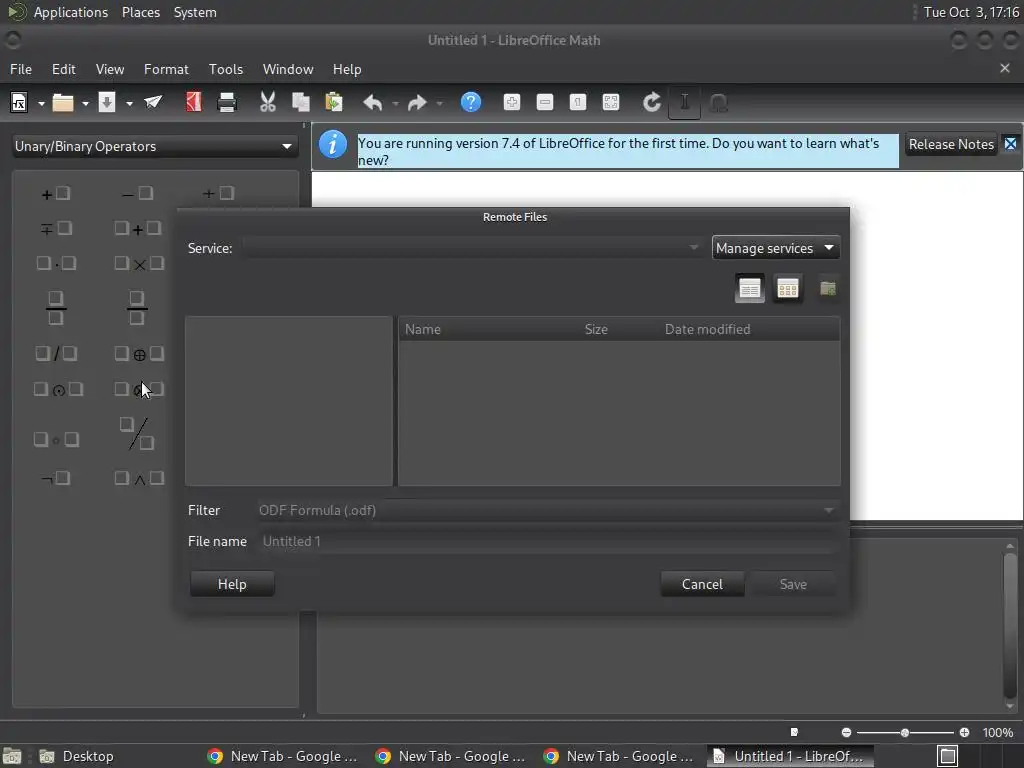Screen dimensions: 1024x768
Task: Click the Zoom 100% toolbar icon
Action: pos(578,102)
